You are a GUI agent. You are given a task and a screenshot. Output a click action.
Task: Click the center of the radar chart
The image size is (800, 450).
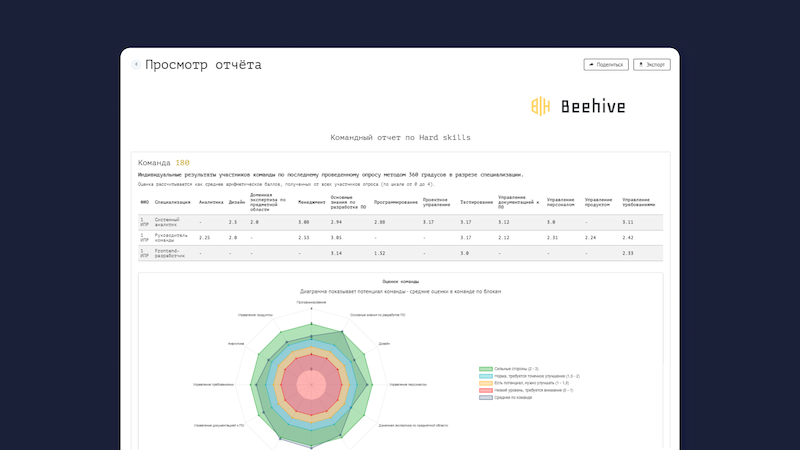pyautogui.click(x=311, y=385)
